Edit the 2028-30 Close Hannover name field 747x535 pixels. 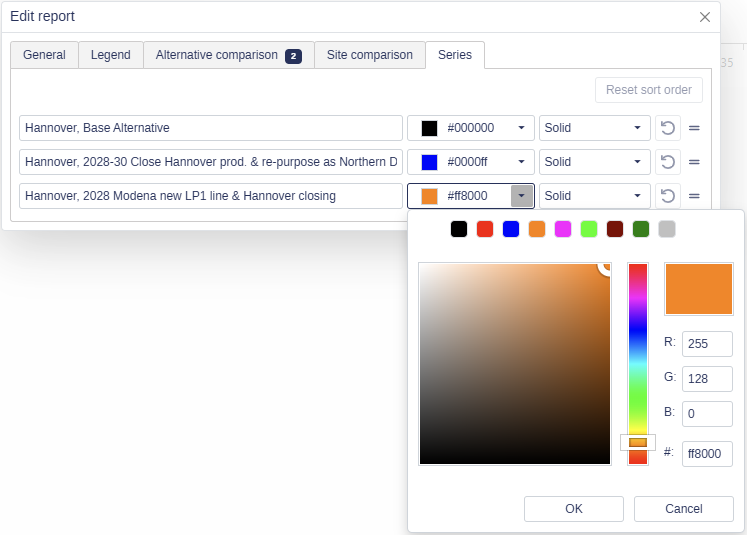211,162
